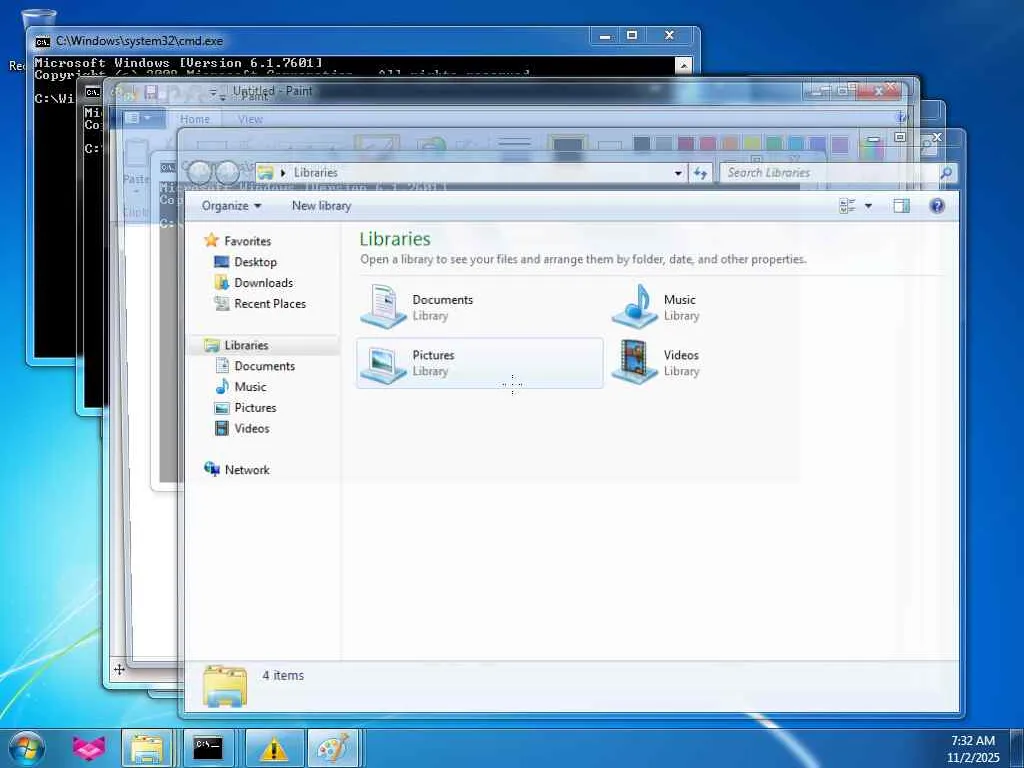Click the Explorer Forward arrow button
Viewport: 1024px width, 768px height.
(x=227, y=172)
